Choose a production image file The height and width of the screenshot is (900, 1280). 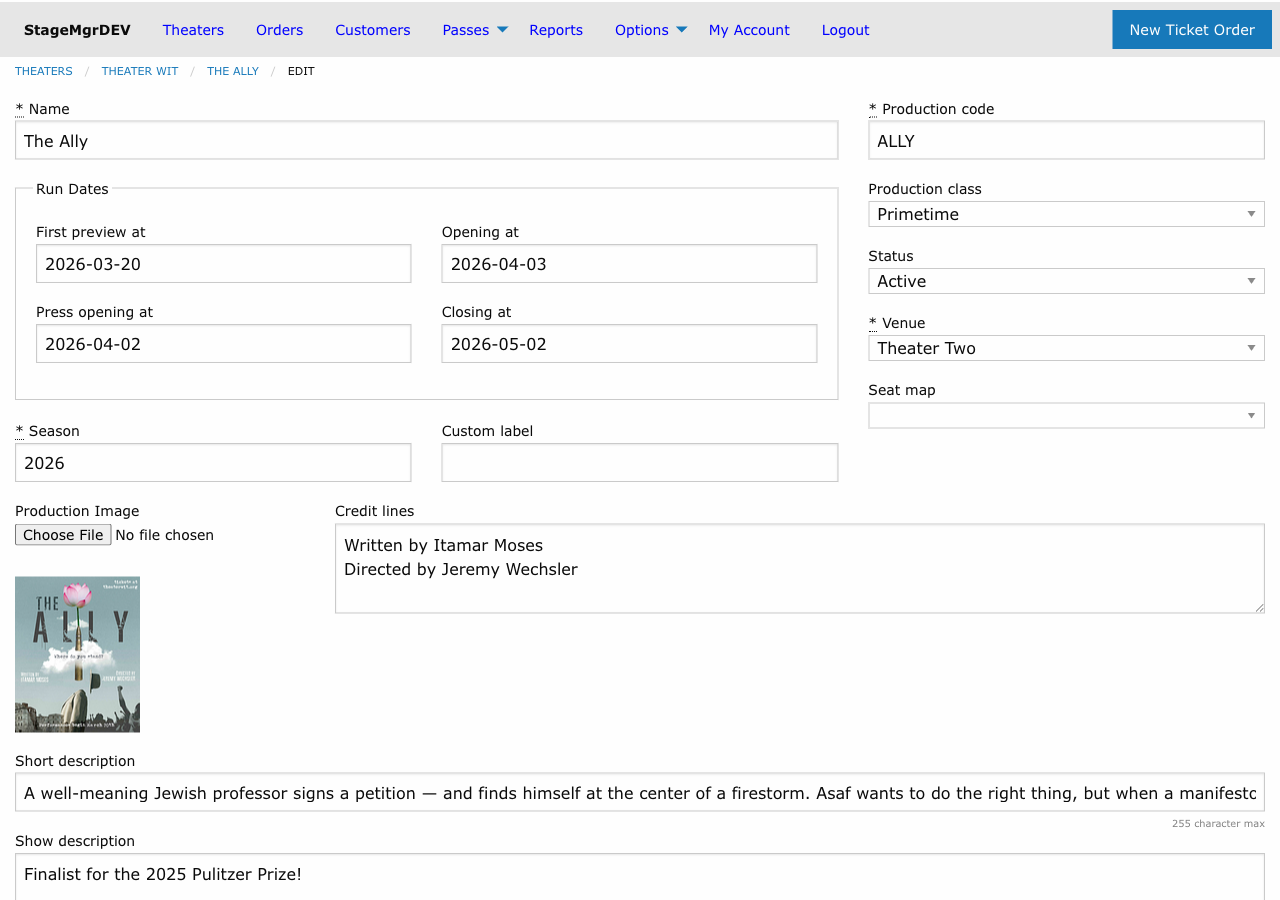[x=63, y=535]
